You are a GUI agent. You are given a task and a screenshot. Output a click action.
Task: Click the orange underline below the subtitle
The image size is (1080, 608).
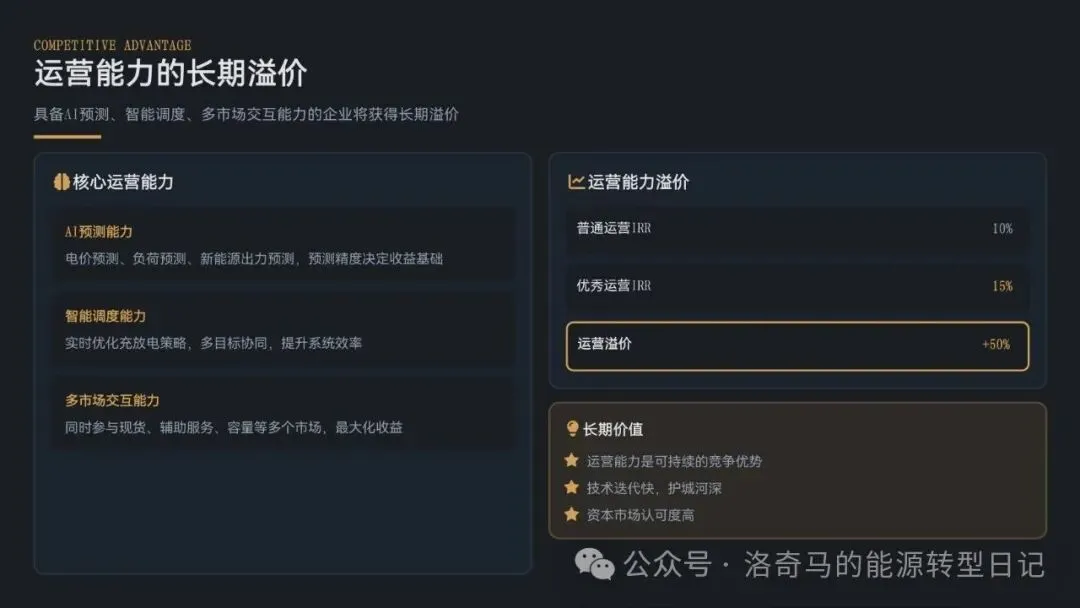[67, 136]
